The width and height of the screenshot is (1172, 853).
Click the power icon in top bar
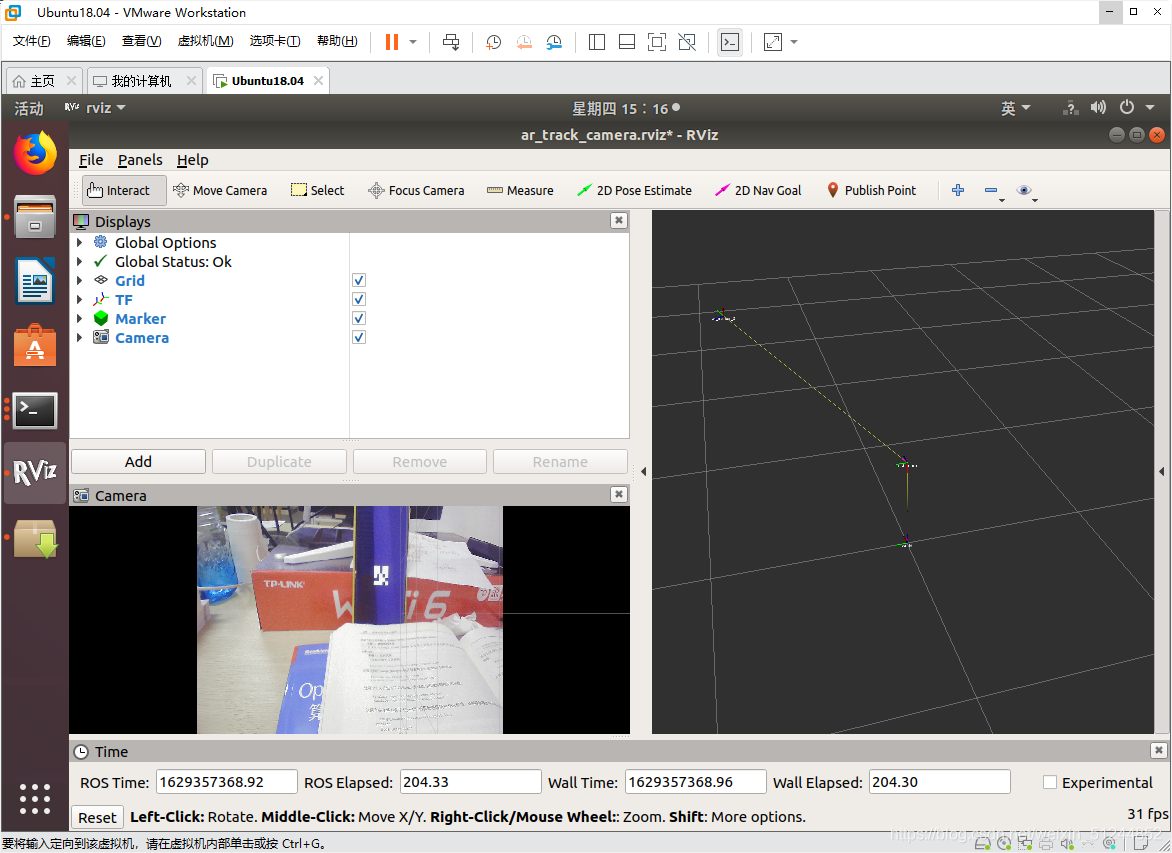(1126, 108)
